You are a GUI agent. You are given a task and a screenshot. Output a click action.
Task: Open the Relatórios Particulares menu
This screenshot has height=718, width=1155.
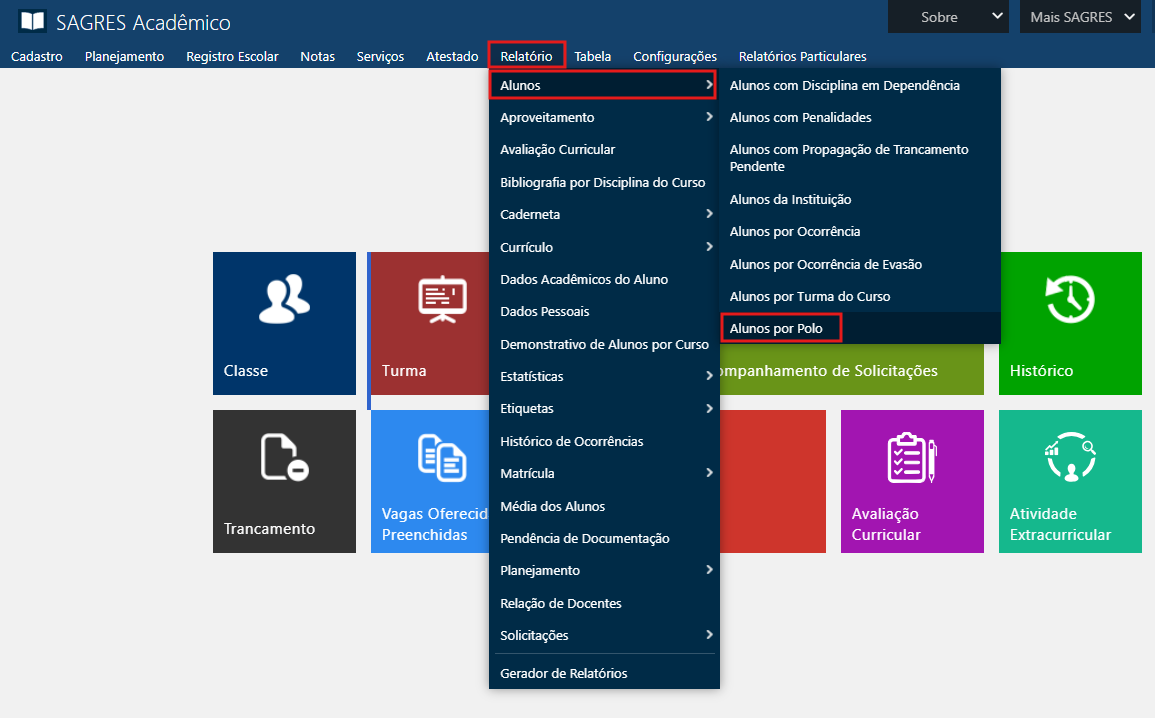coord(802,56)
